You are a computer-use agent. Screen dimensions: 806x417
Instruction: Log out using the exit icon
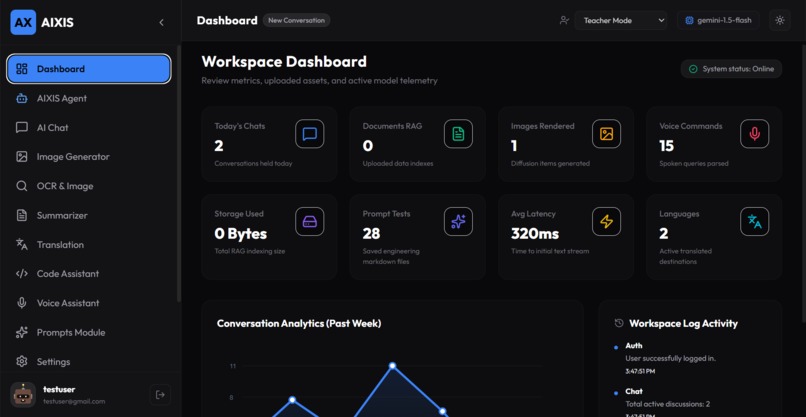(x=160, y=394)
